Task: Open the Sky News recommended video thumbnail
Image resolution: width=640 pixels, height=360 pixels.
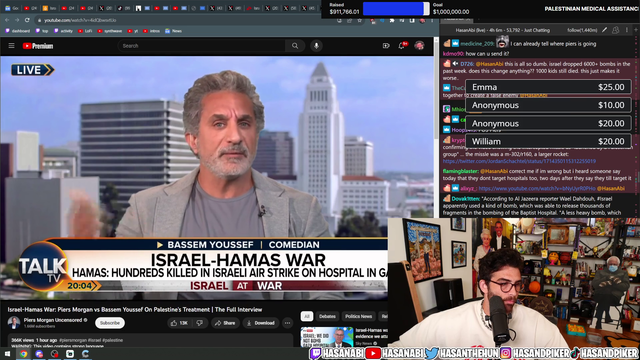Action: click(327, 337)
